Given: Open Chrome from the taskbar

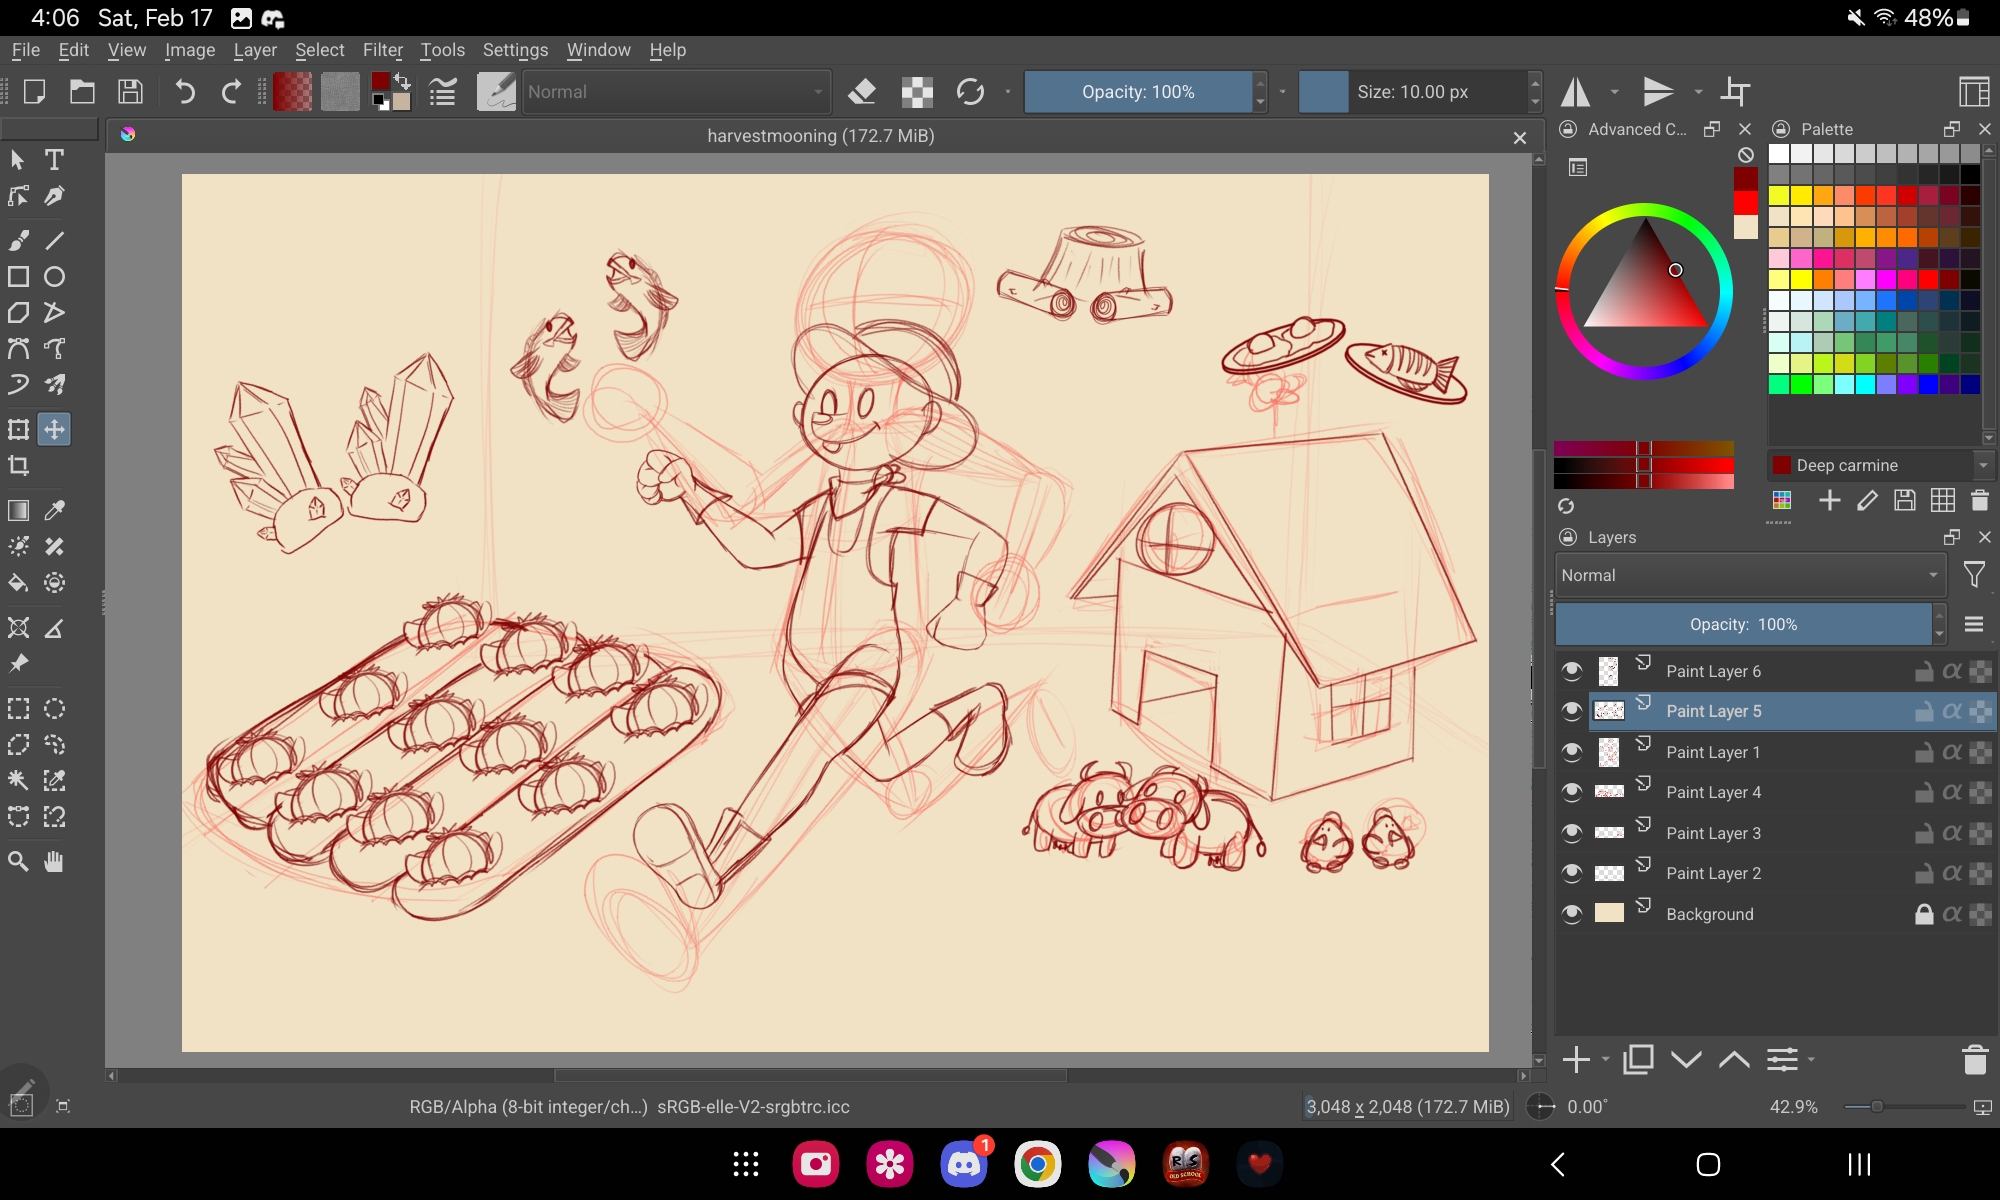Looking at the screenshot, I should point(1037,1164).
